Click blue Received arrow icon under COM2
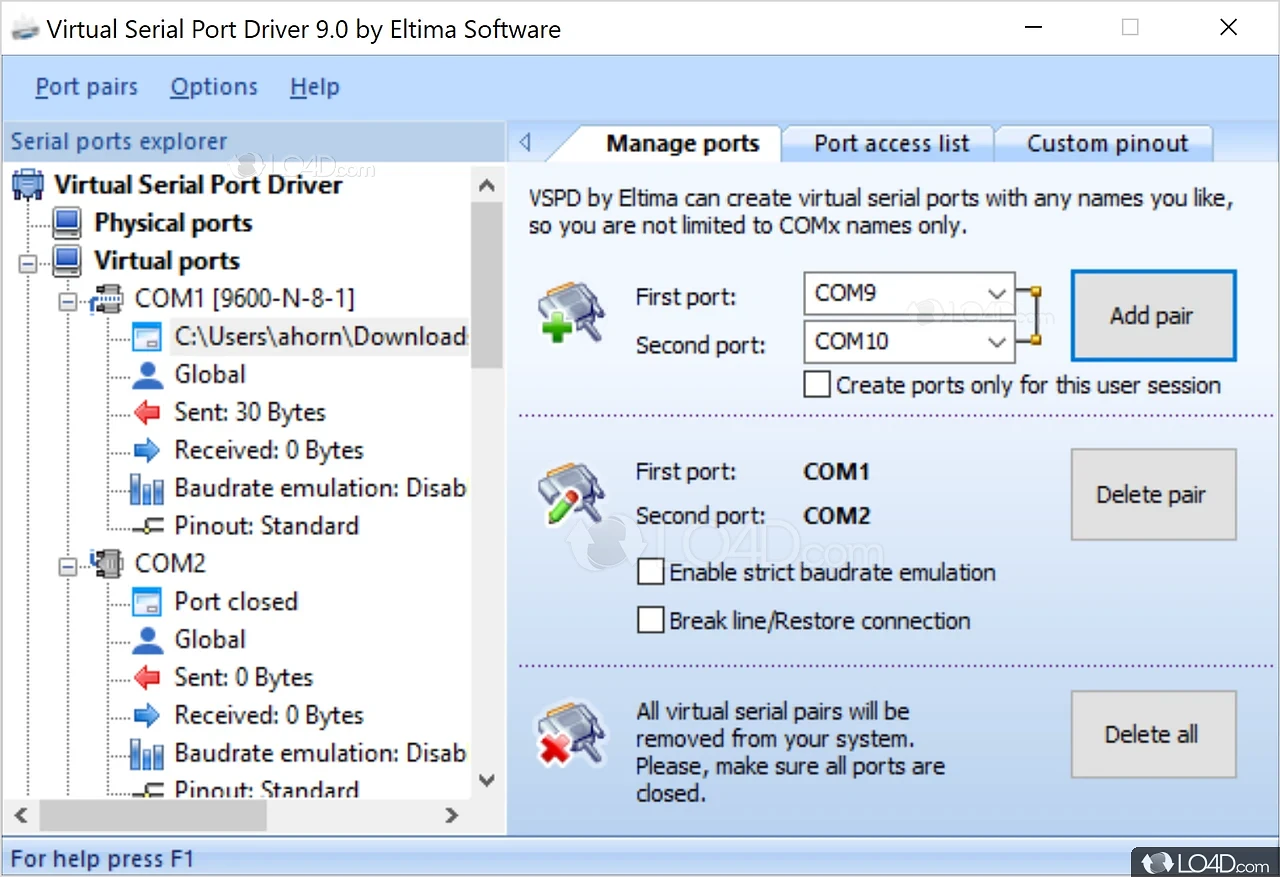Screen dimensions: 1280x877 [147, 715]
